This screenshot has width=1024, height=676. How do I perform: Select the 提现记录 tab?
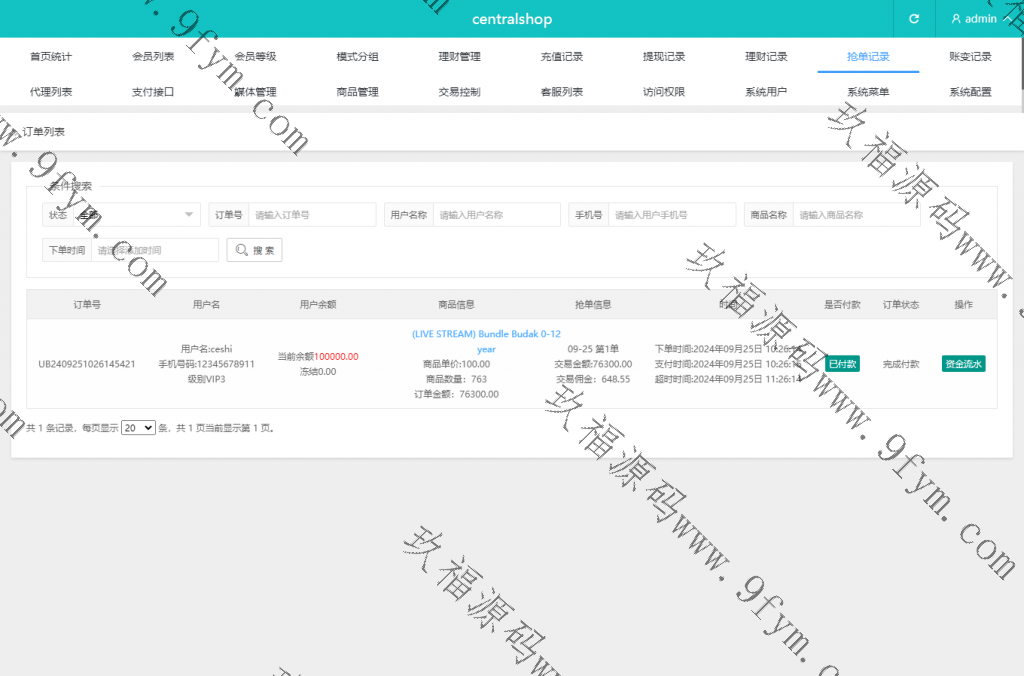[x=664, y=57]
